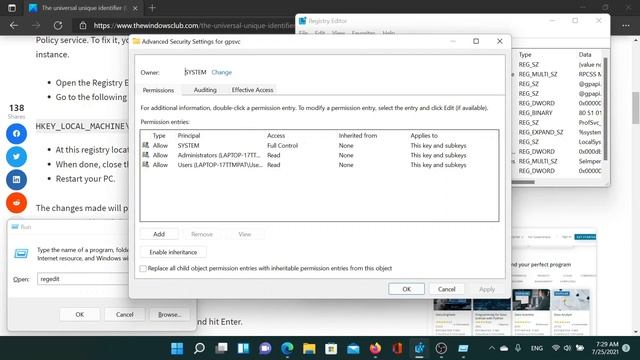The image size is (640, 360).
Task: Open the Widgets panel from taskbar
Action: click(243, 348)
